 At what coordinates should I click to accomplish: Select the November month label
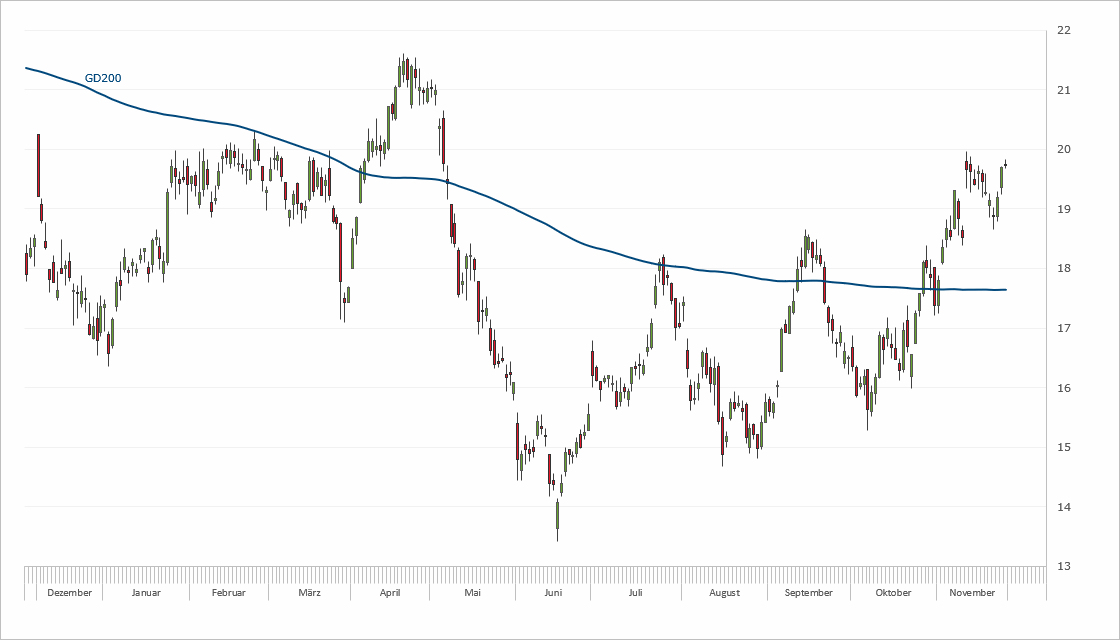[972, 593]
